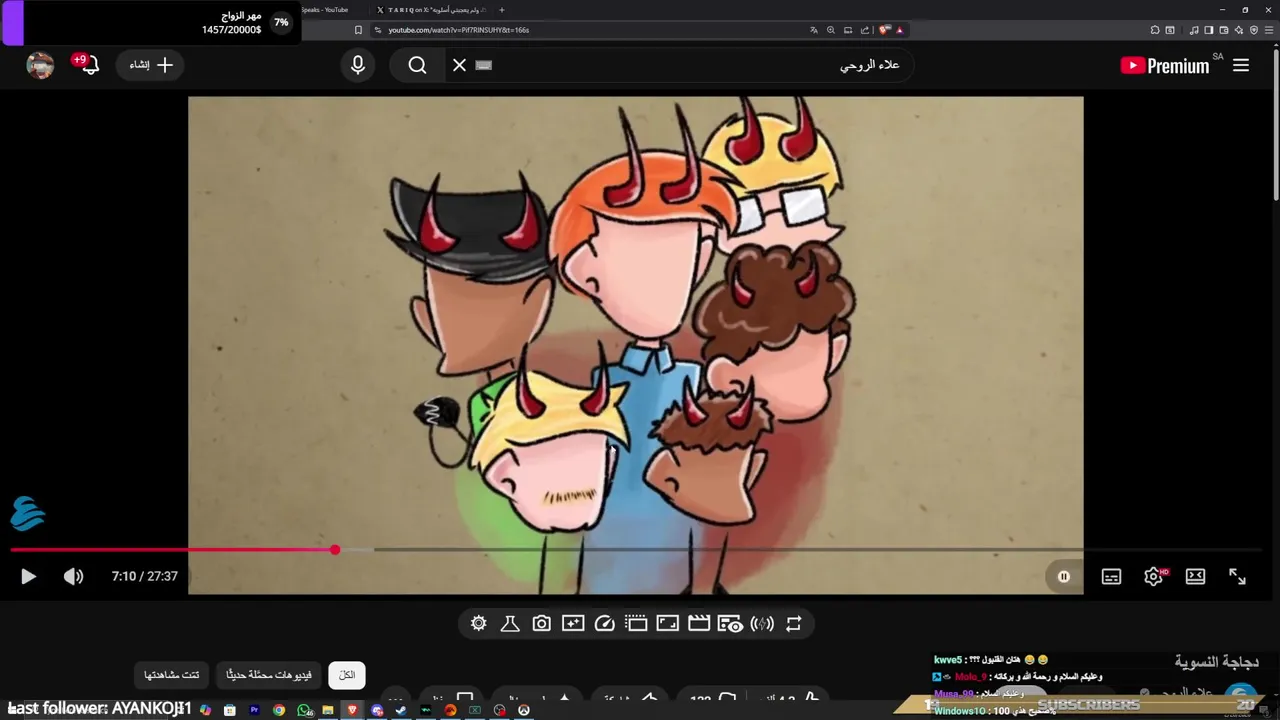Open a new browser tab

[502, 10]
